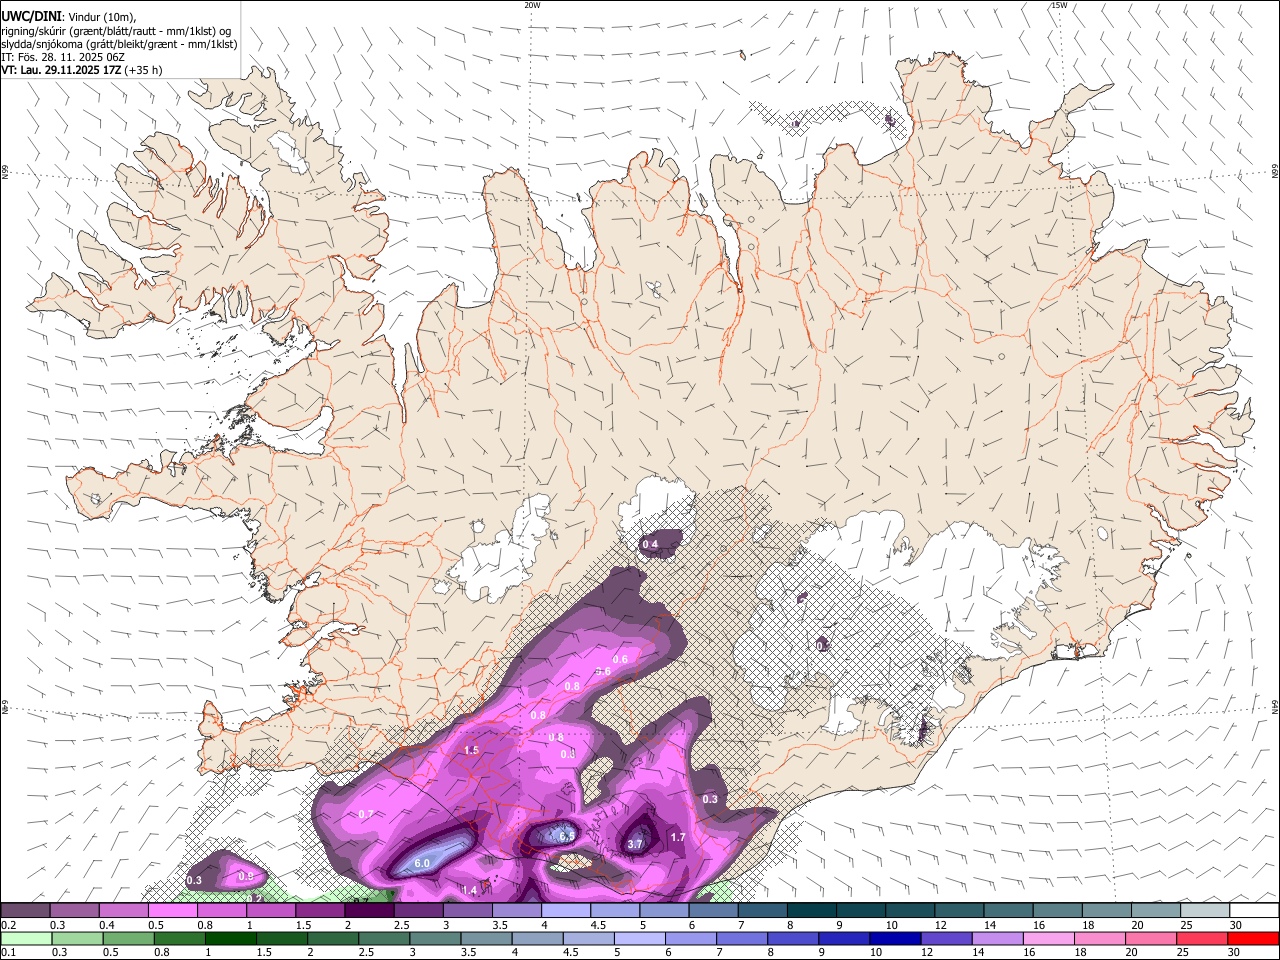Viewport: 1280px width, 960px height.
Task: Click the 'slydda/snjókoma' legend description line
Action: (x=119, y=44)
